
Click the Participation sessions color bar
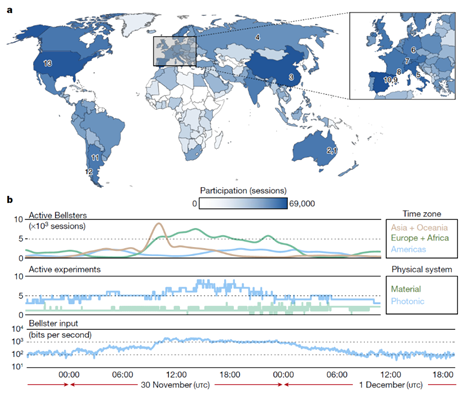[x=243, y=203]
